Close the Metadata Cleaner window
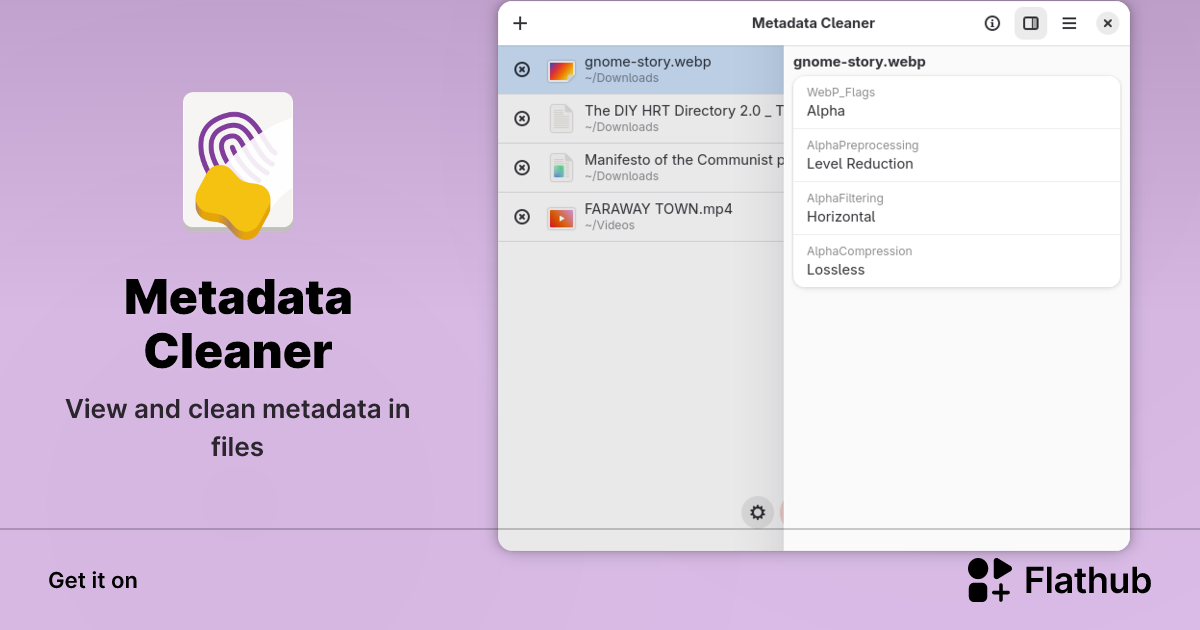This screenshot has width=1200, height=630. (x=1107, y=23)
